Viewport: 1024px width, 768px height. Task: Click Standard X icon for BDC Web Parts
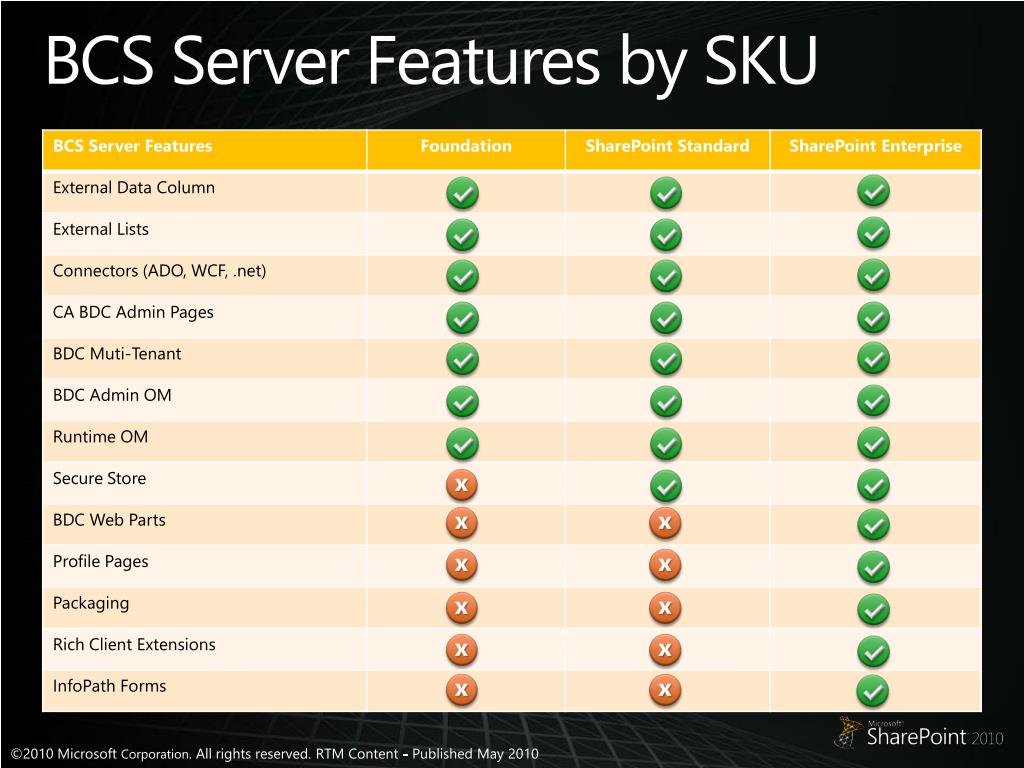[x=665, y=523]
